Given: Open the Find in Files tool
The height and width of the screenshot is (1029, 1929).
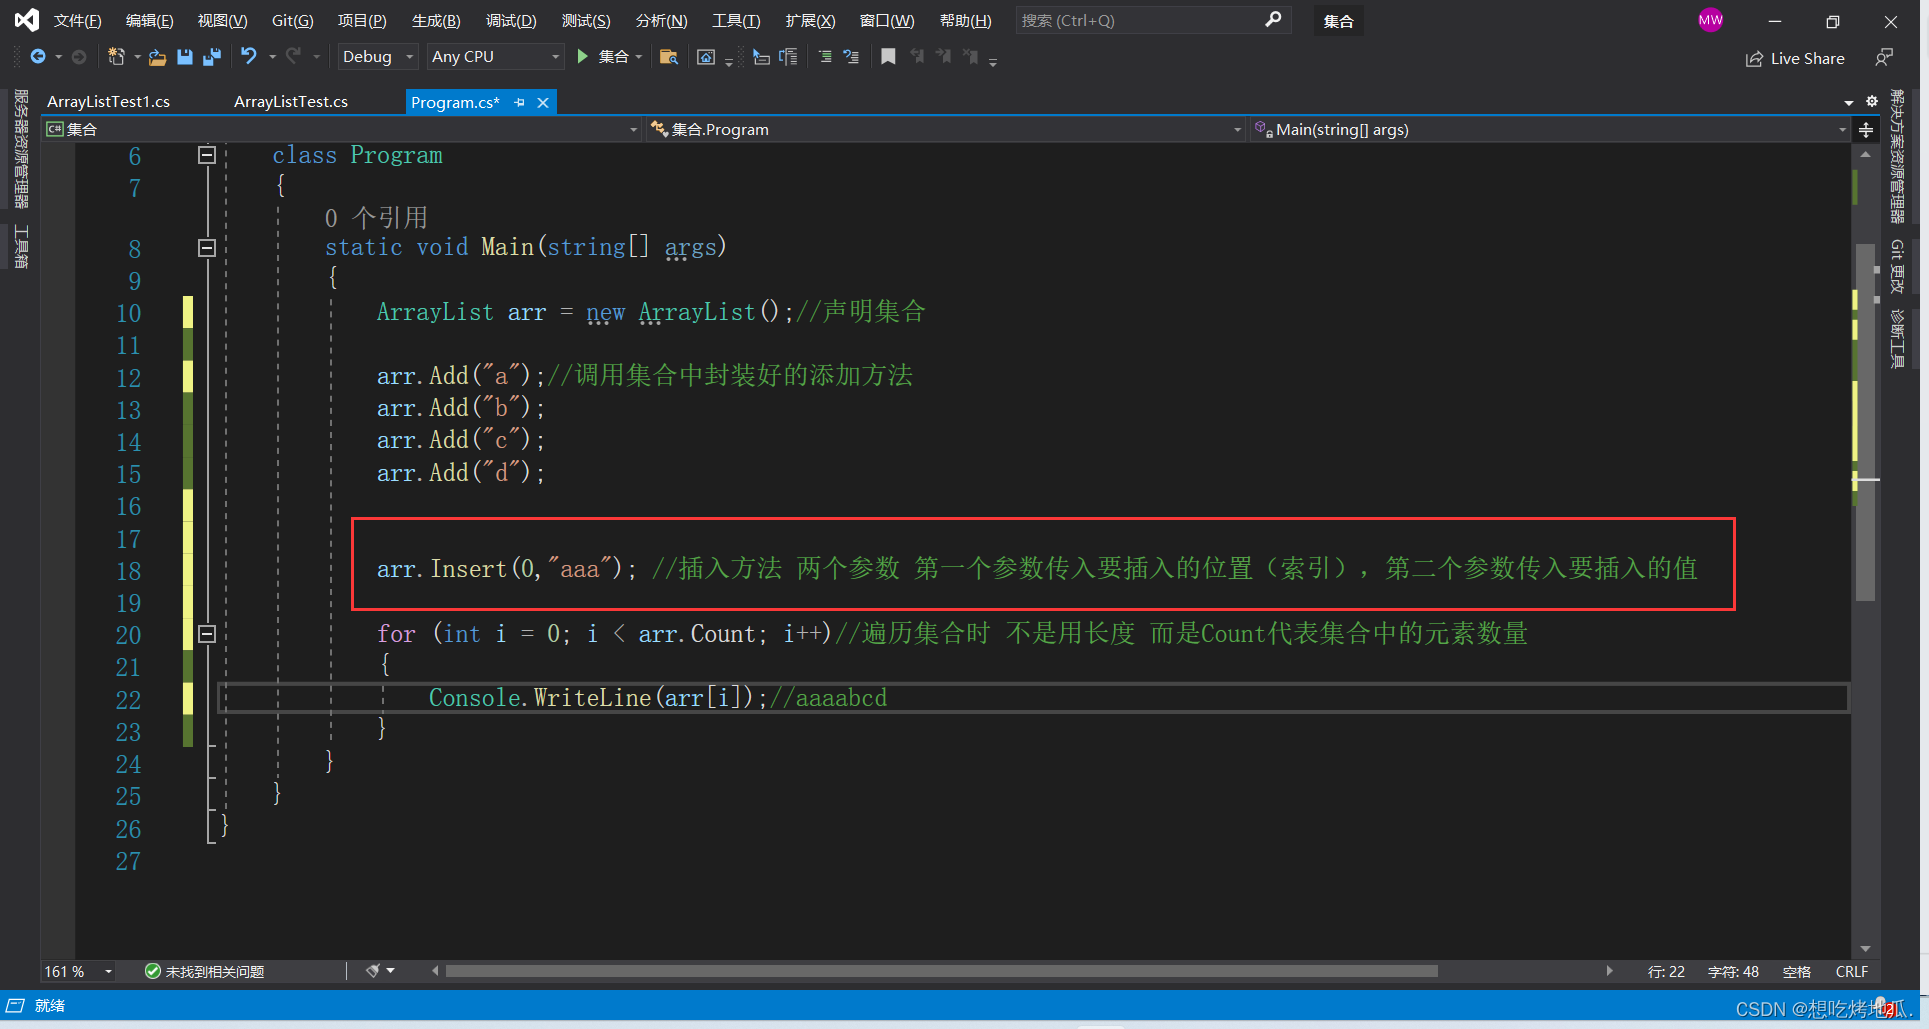Looking at the screenshot, I should [x=670, y=57].
